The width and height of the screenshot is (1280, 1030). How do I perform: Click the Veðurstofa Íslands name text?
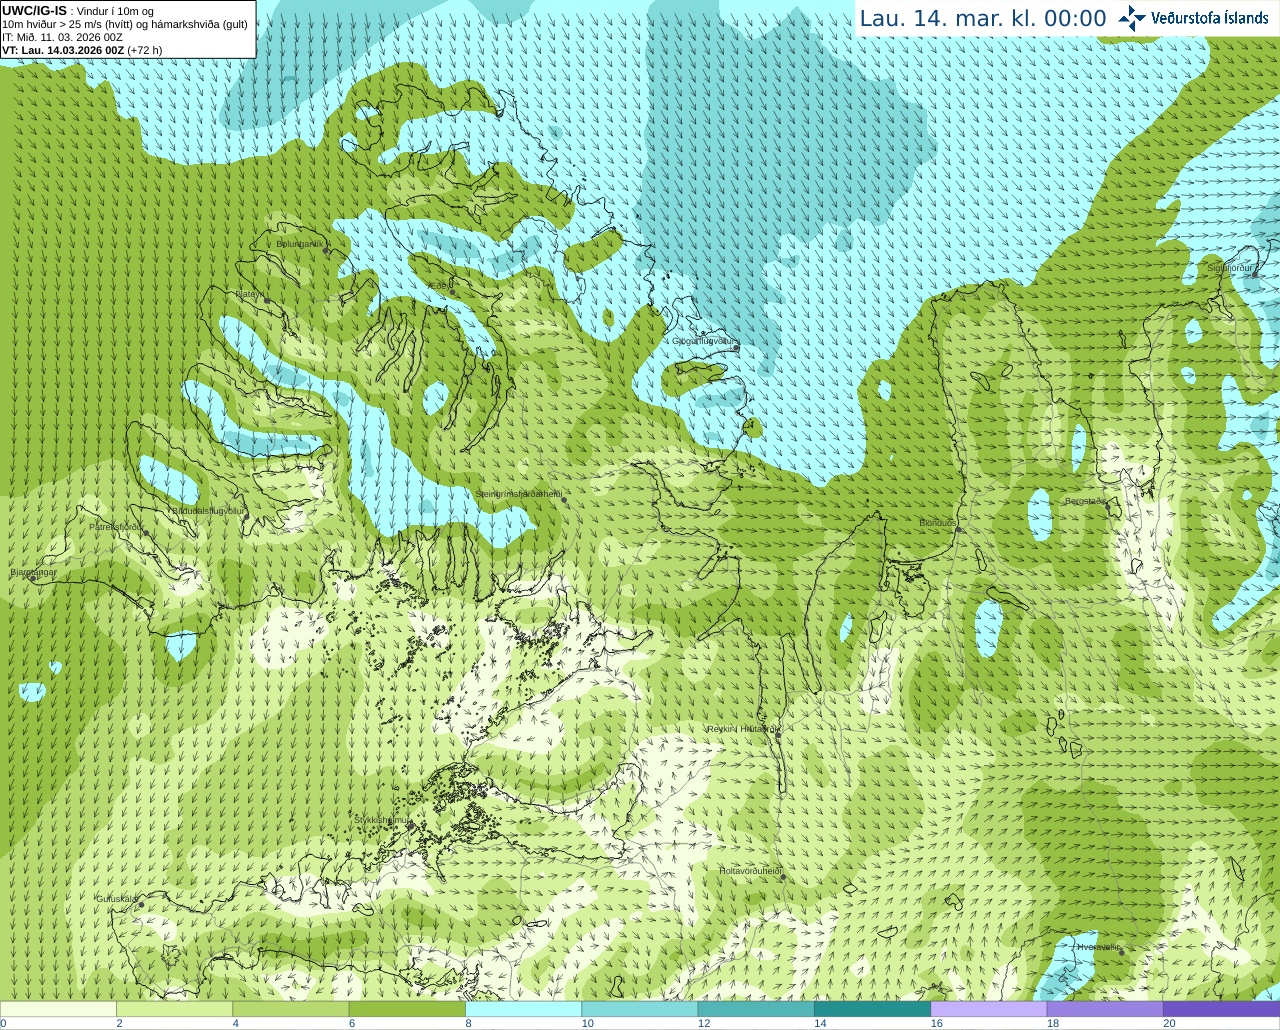pos(1209,18)
